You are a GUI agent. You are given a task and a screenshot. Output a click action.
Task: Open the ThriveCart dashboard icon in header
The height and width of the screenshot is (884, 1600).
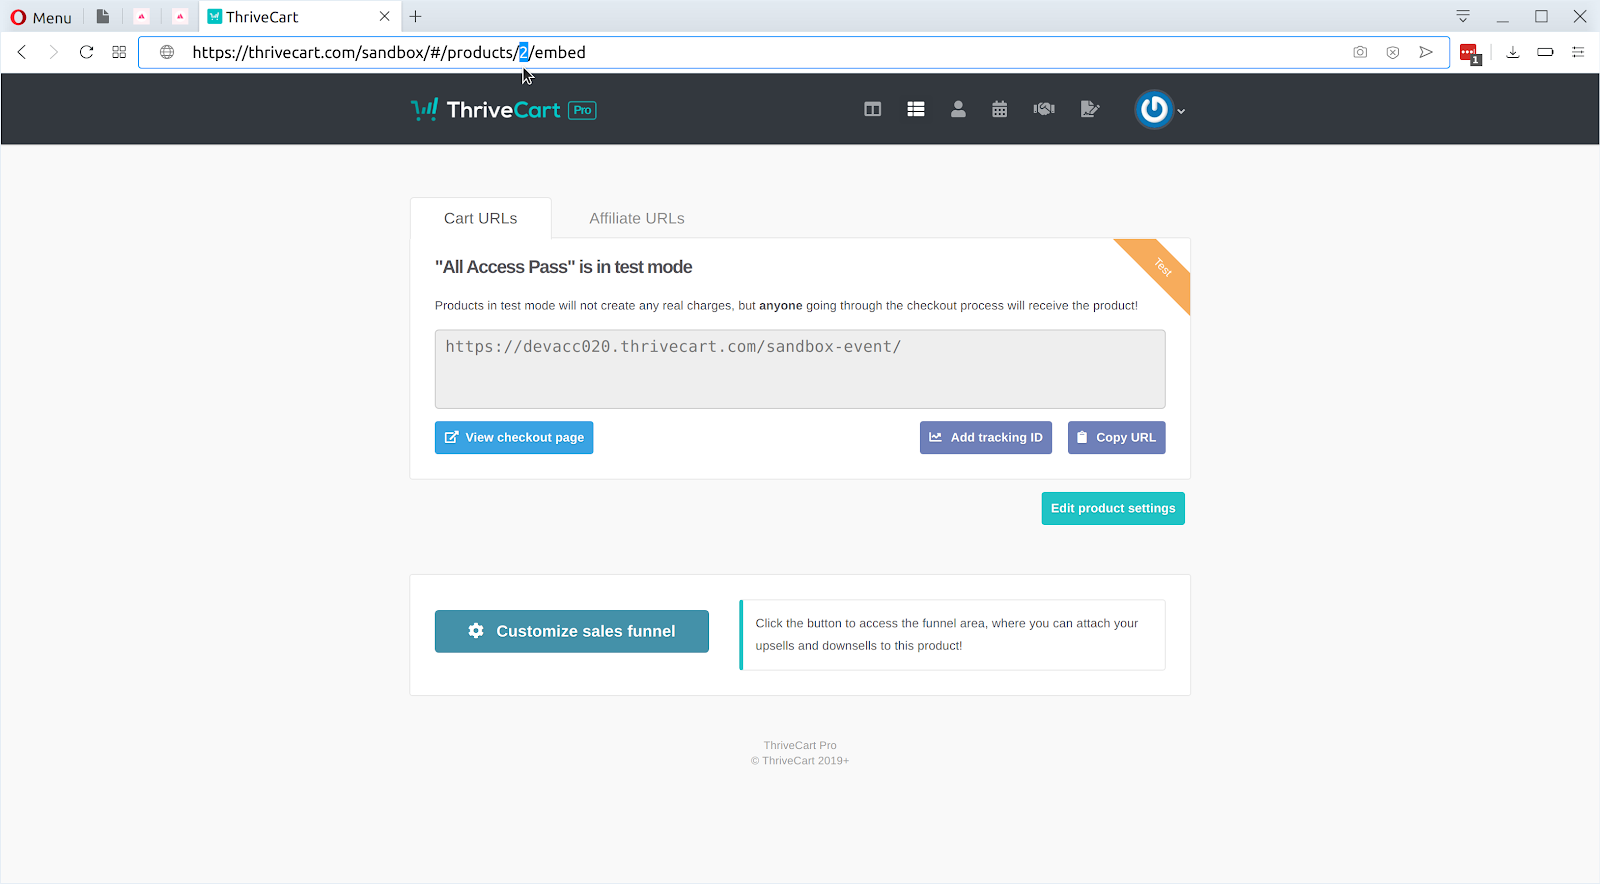pos(872,110)
